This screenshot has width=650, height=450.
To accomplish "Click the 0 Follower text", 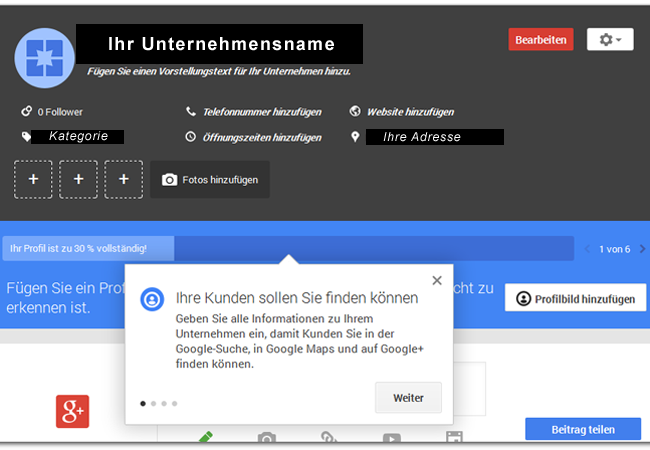I will click(60, 112).
